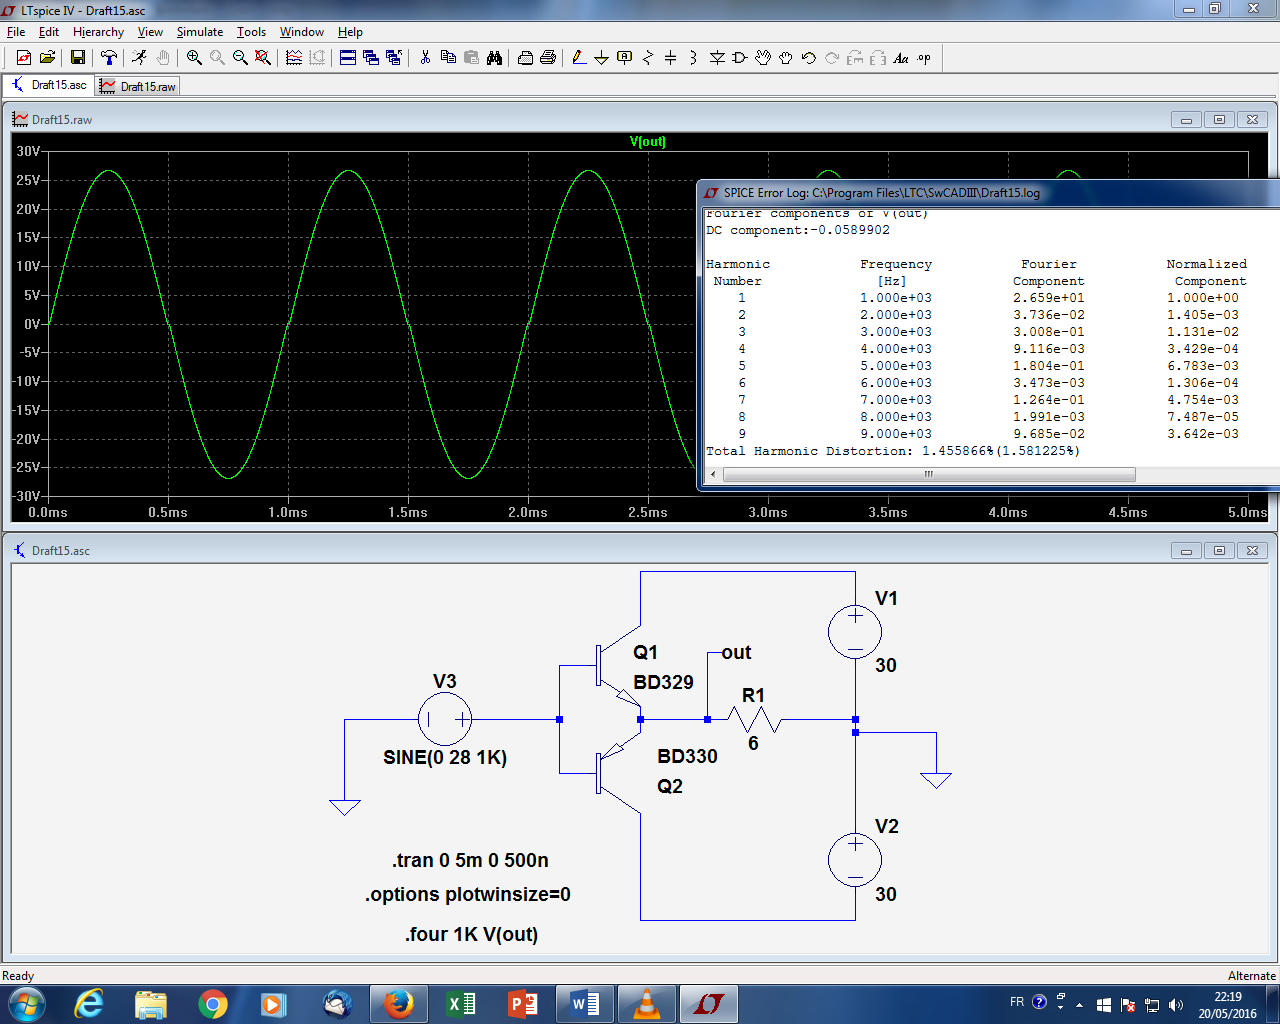The height and width of the screenshot is (1024, 1280).
Task: Open the Windows Start button
Action: (25, 1003)
